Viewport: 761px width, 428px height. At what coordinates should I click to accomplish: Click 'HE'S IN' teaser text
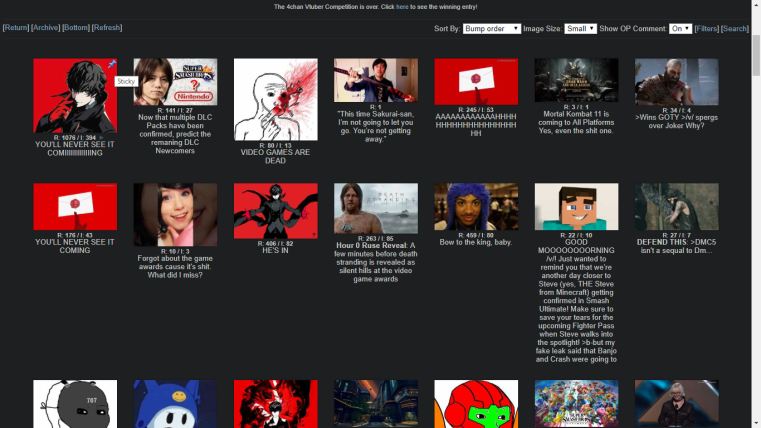pyautogui.click(x=275, y=250)
